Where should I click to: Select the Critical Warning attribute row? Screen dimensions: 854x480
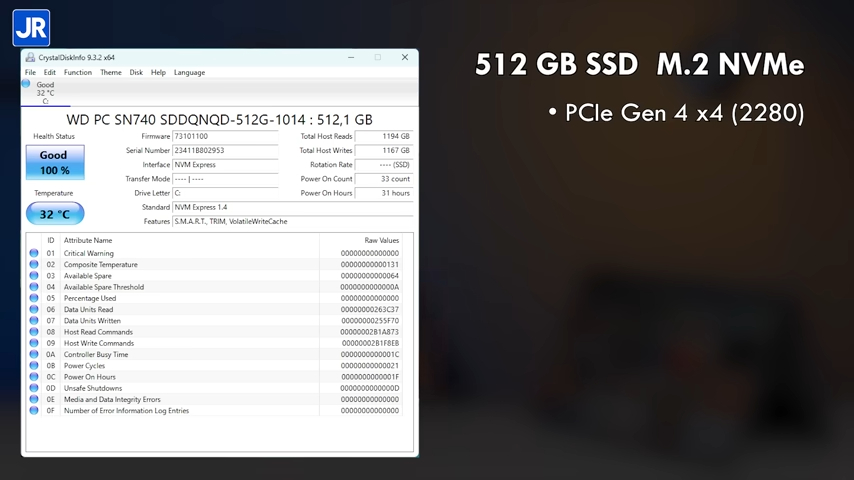[215, 253]
